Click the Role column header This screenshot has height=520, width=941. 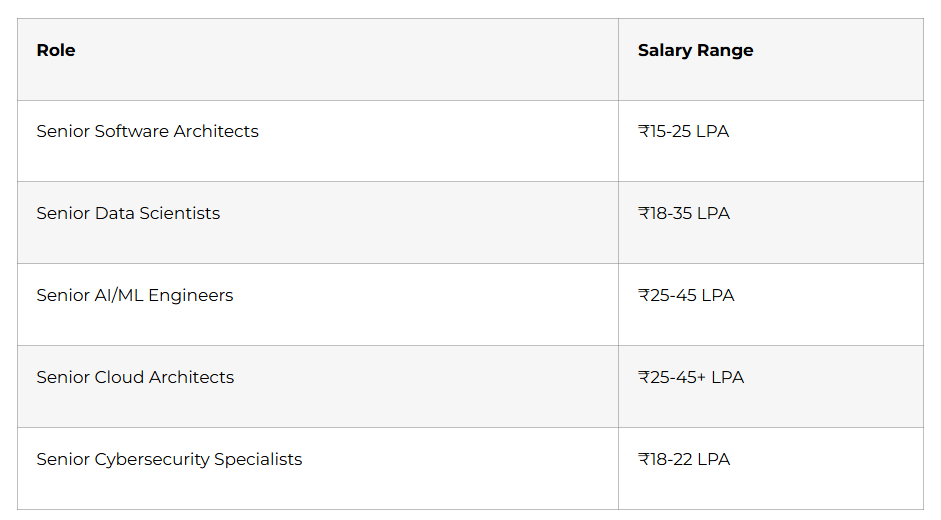tap(56, 50)
